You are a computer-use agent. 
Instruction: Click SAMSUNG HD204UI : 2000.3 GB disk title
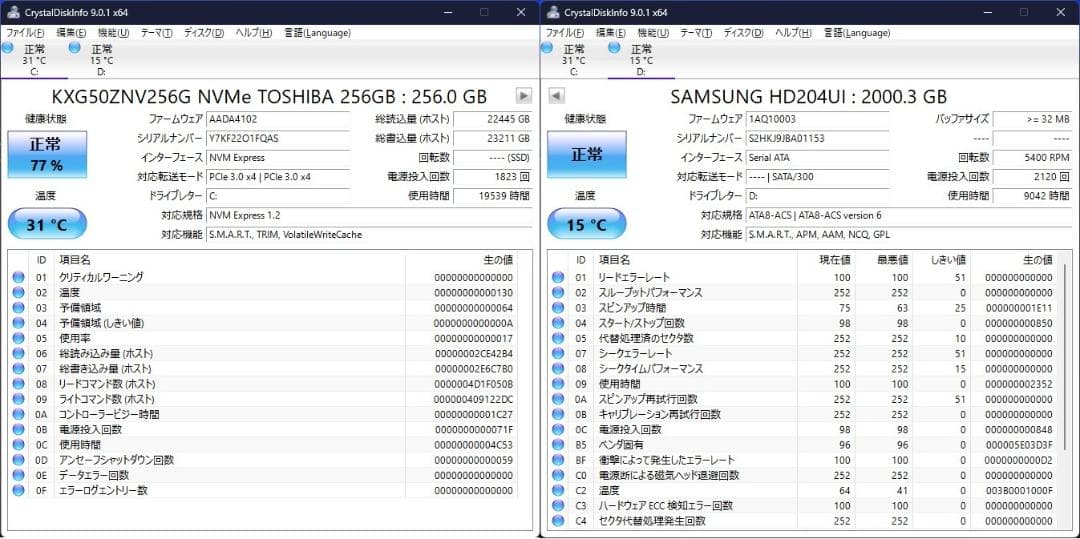click(809, 96)
